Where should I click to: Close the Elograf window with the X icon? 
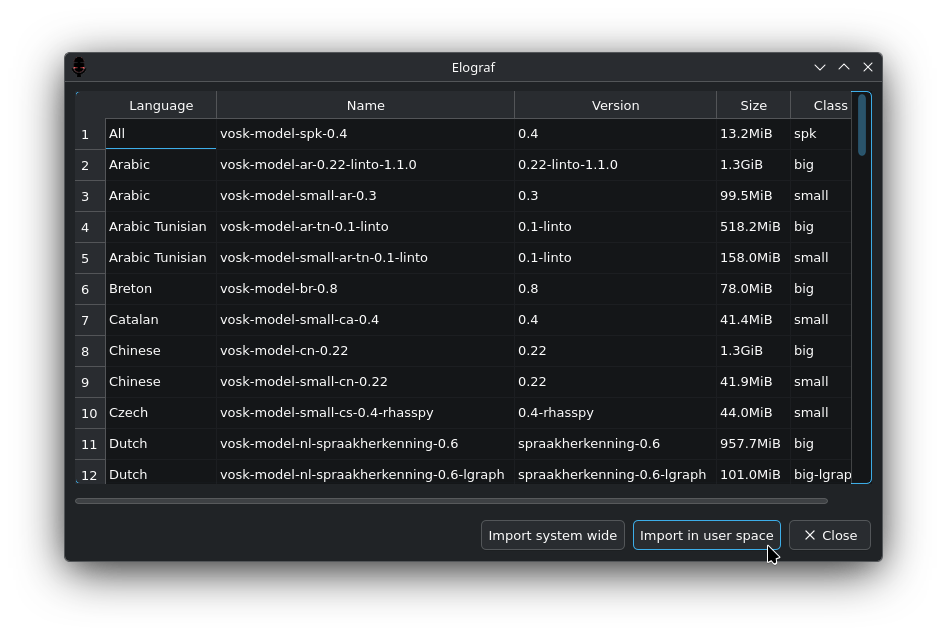pyautogui.click(x=868, y=67)
